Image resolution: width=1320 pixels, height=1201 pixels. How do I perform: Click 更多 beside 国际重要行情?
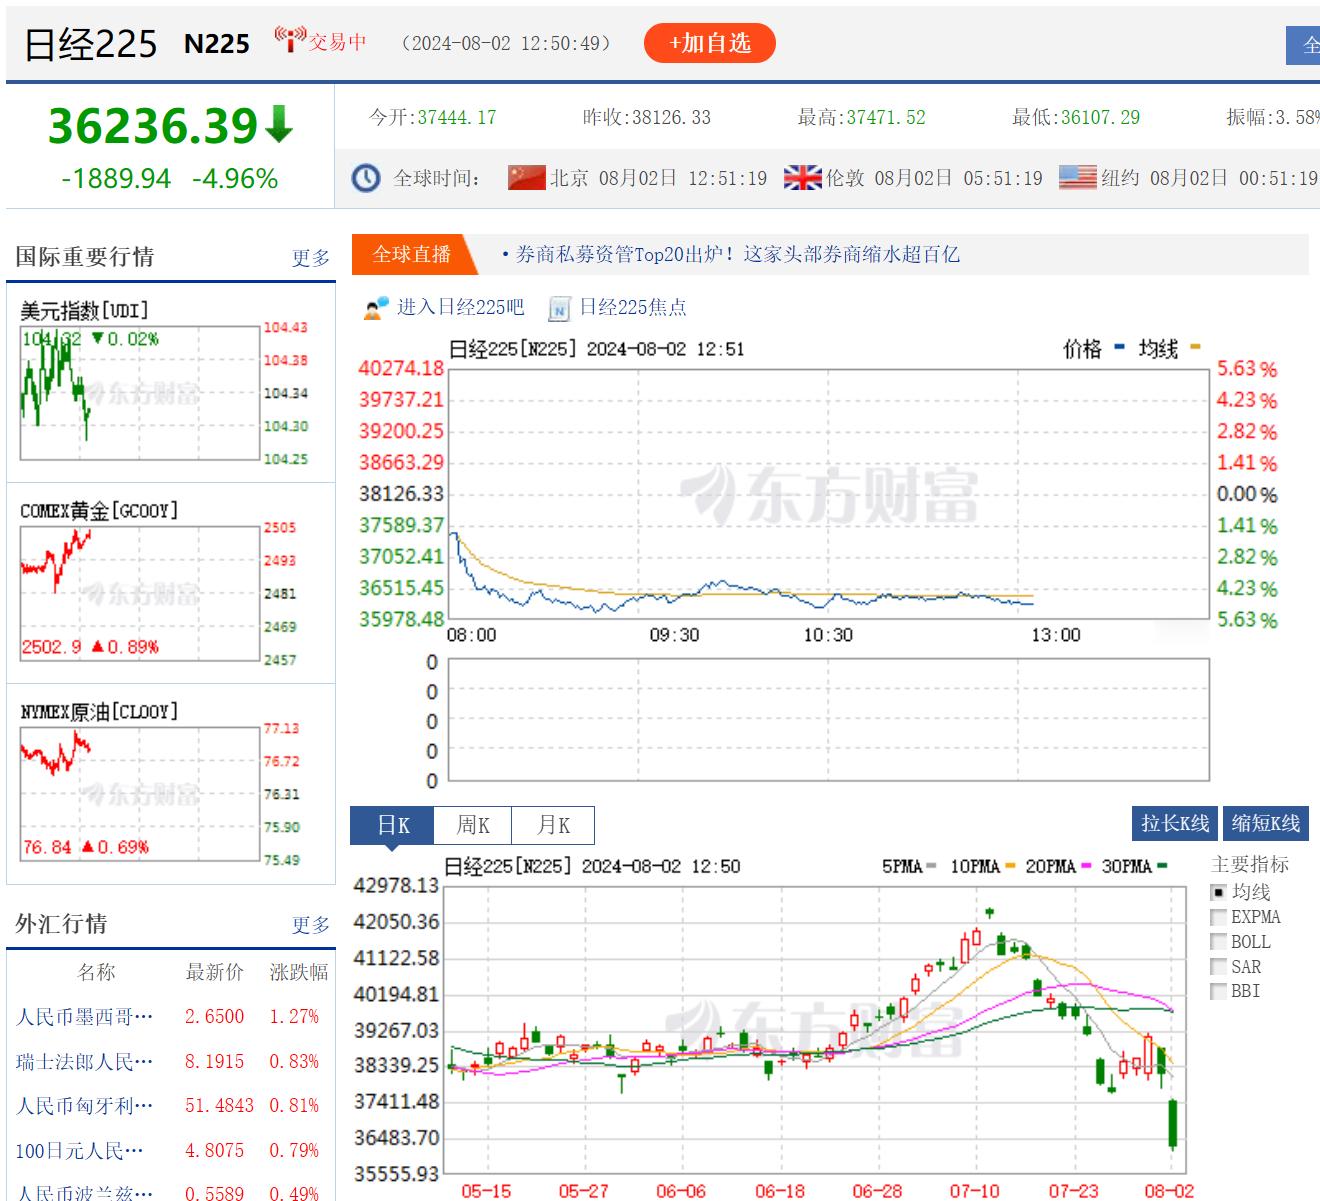coord(311,258)
